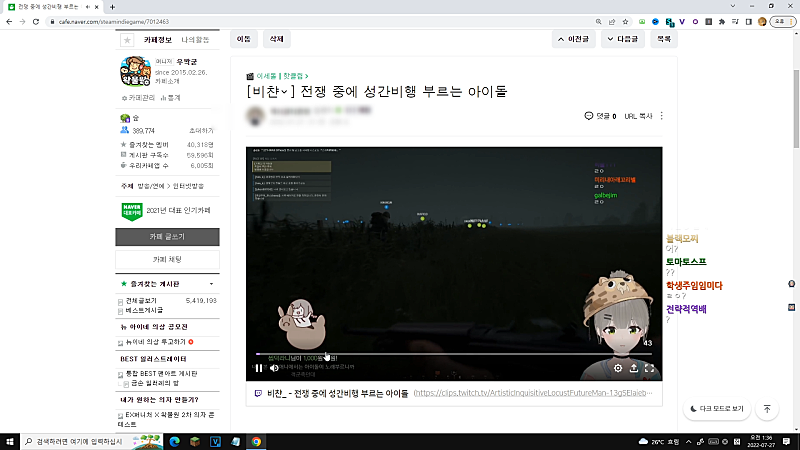Viewport: 800px width, 450px height.
Task: Click the Windows taskbar search box
Action: coord(92,441)
